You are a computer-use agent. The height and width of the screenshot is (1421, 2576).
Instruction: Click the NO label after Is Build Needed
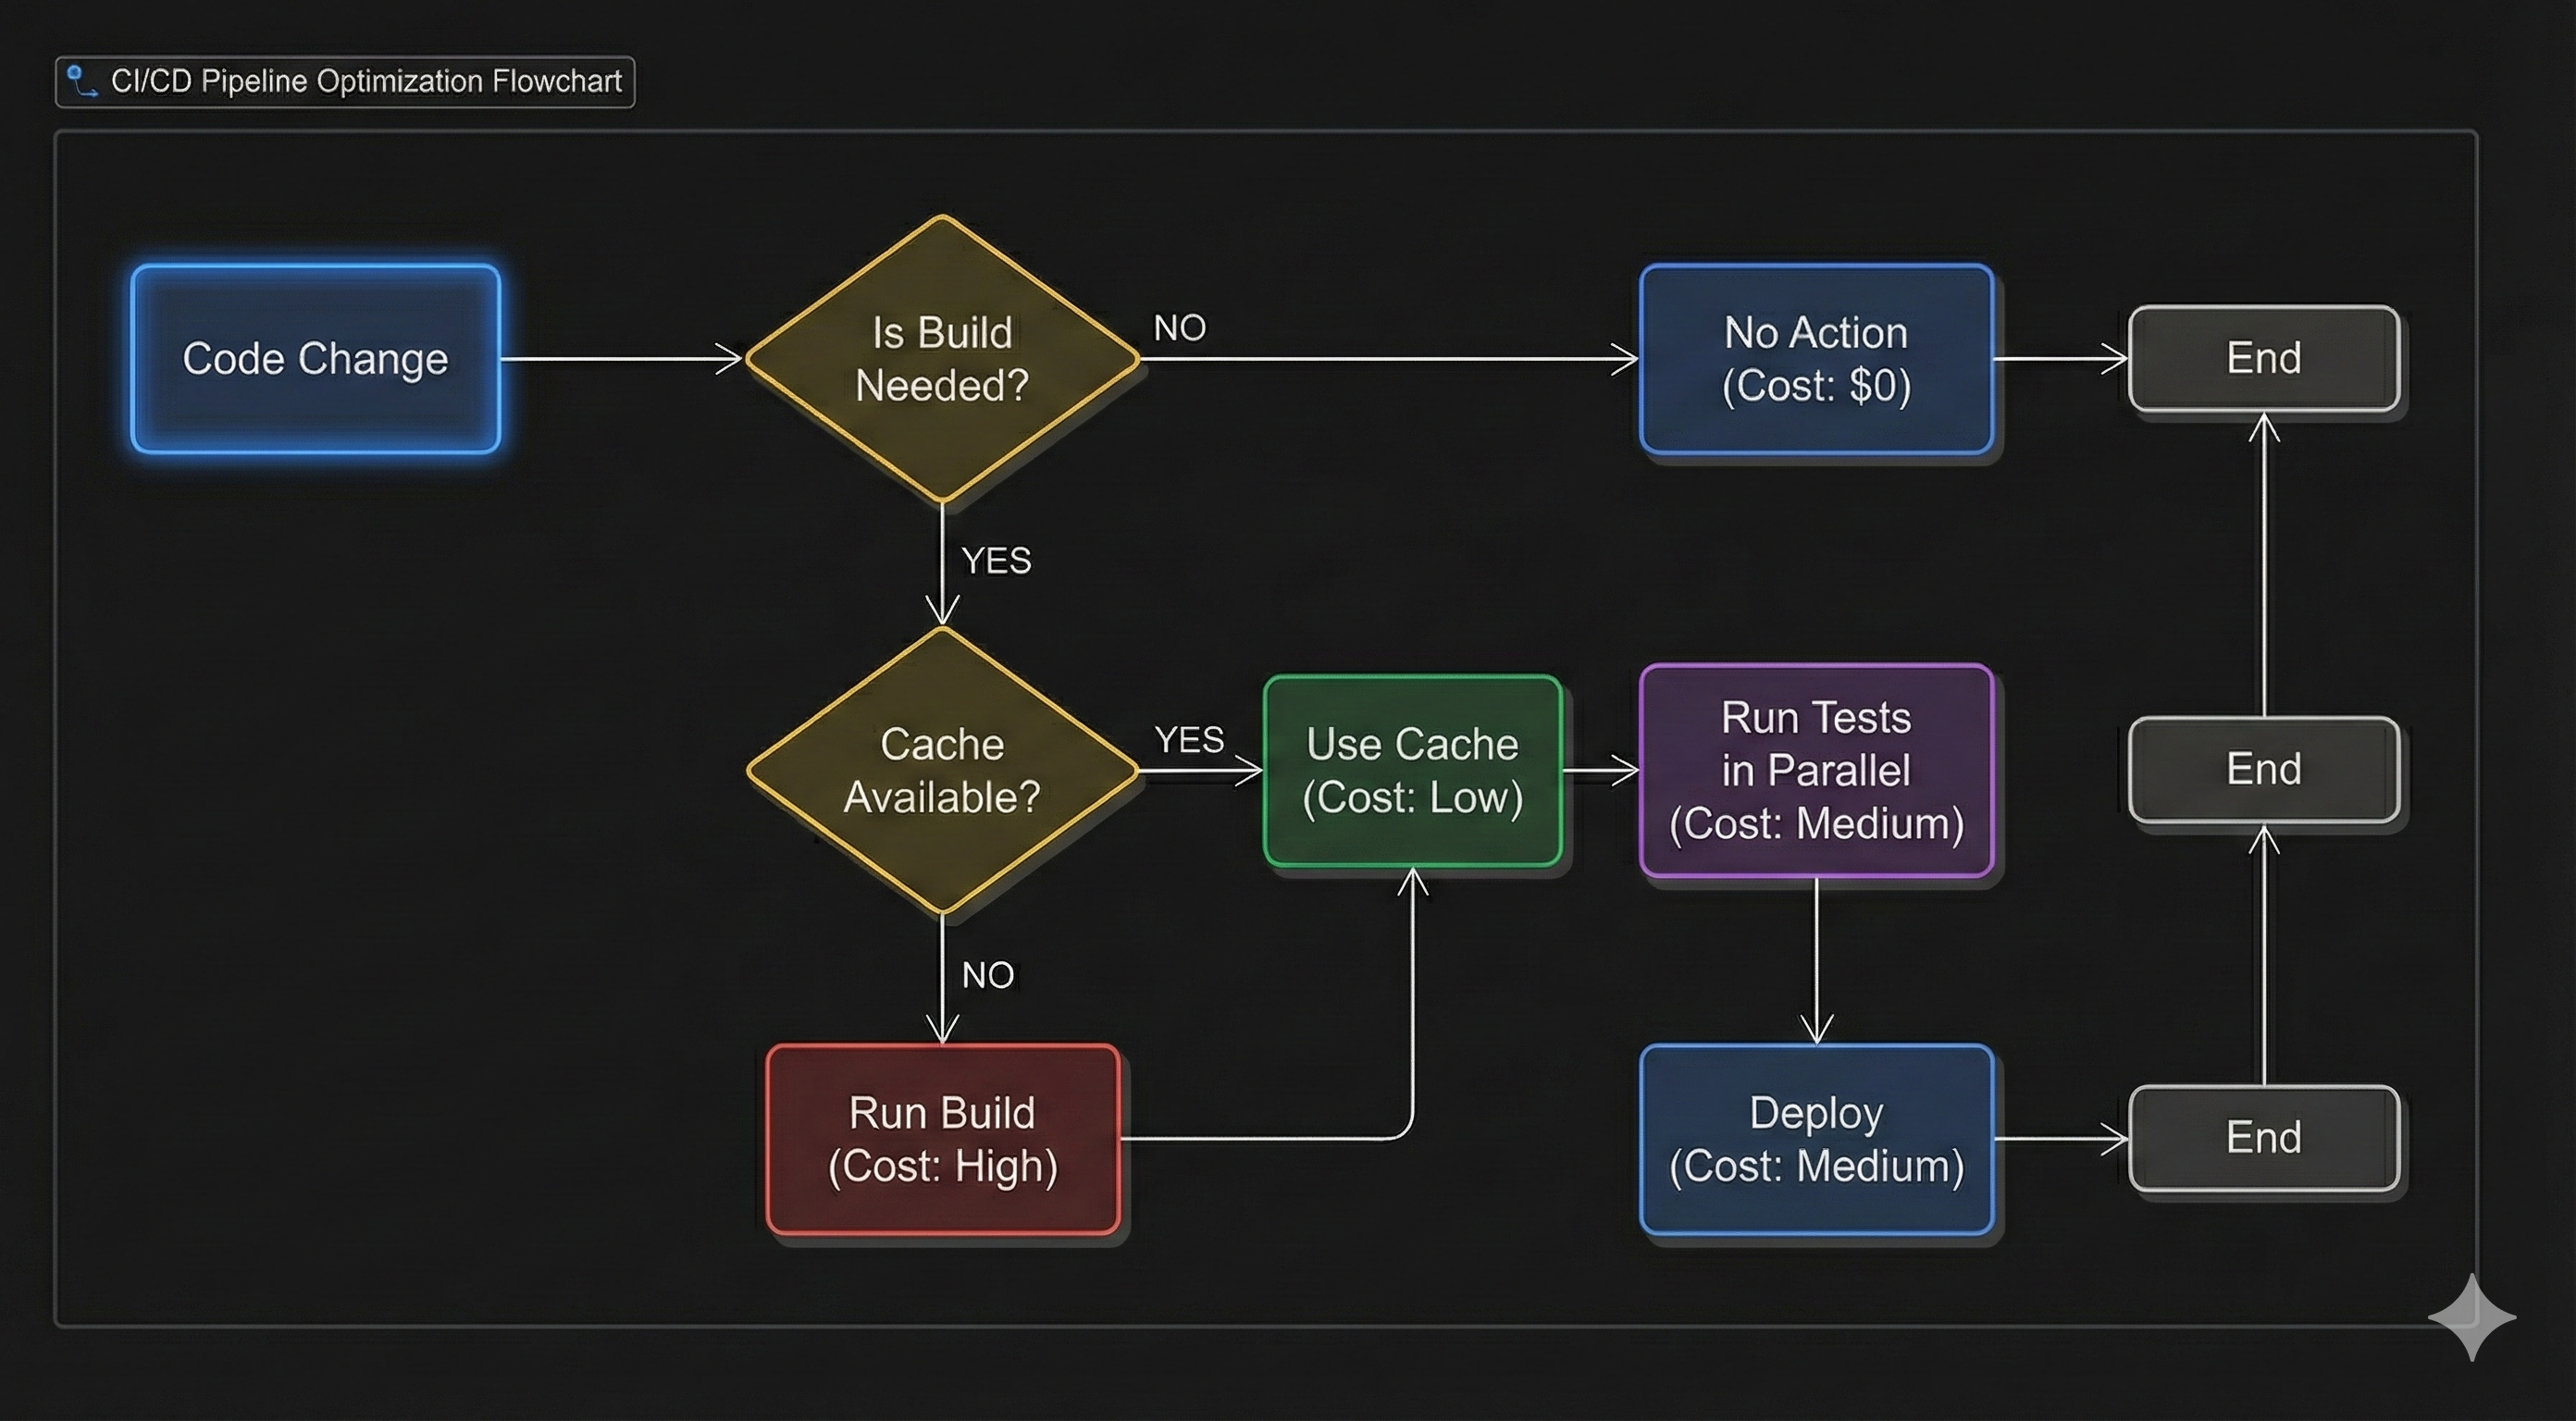click(x=1179, y=327)
